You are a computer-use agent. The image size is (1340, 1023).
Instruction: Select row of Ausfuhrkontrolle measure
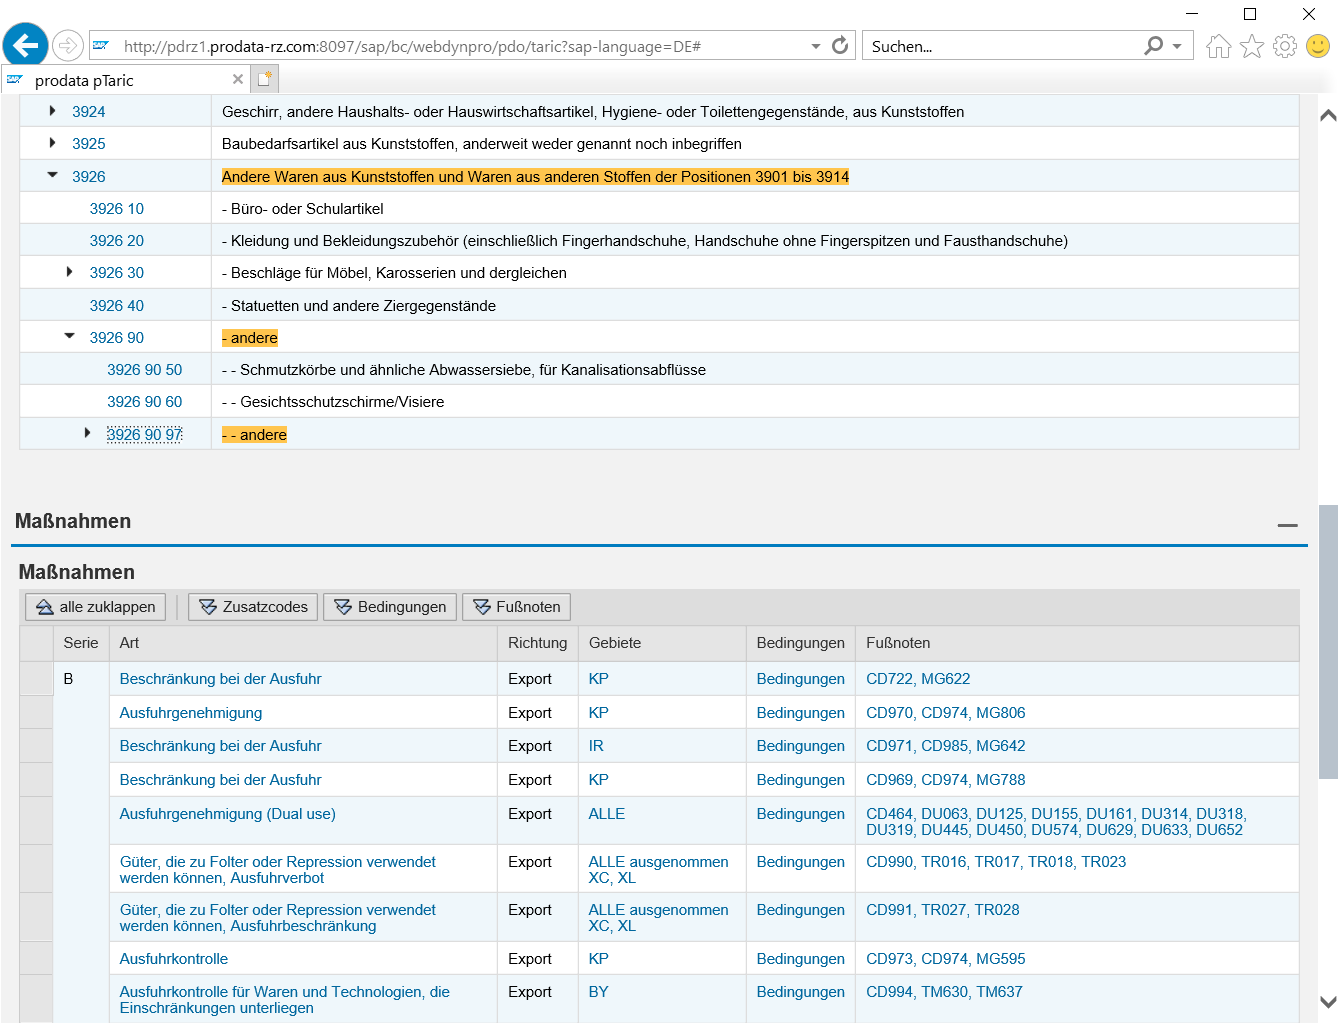pos(37,959)
